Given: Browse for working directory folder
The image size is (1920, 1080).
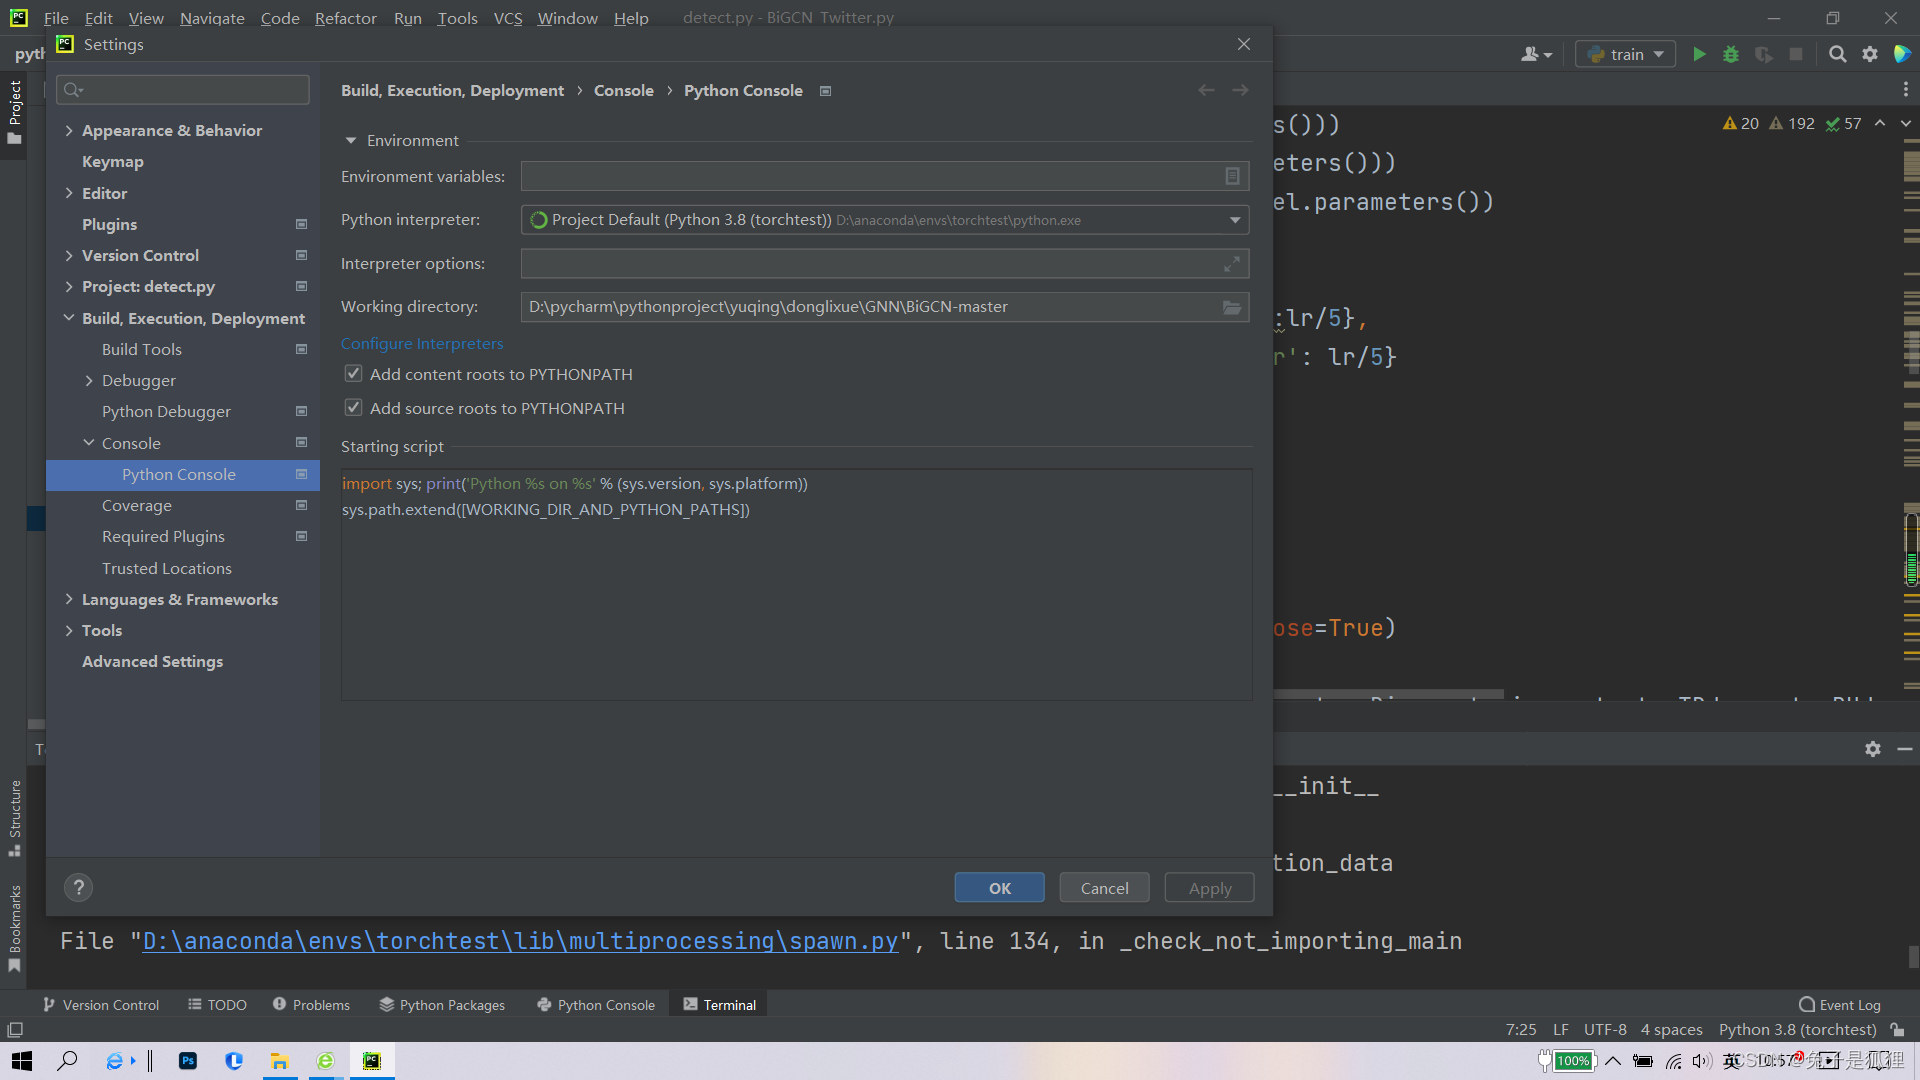Looking at the screenshot, I should coord(1232,307).
